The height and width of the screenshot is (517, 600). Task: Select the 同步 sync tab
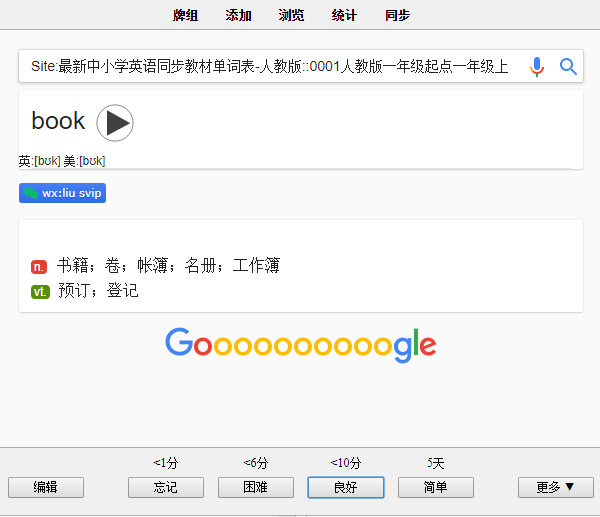[x=397, y=15]
